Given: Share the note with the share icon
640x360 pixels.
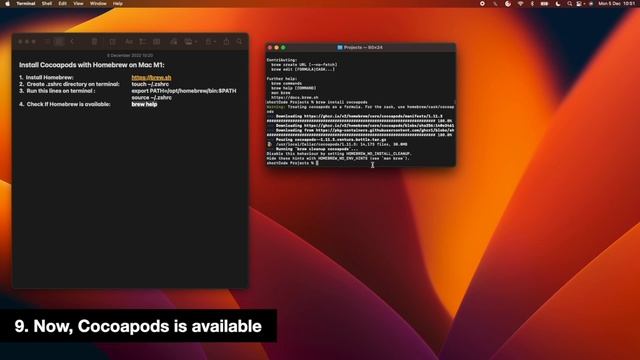Looking at the screenshot, I should click(227, 42).
